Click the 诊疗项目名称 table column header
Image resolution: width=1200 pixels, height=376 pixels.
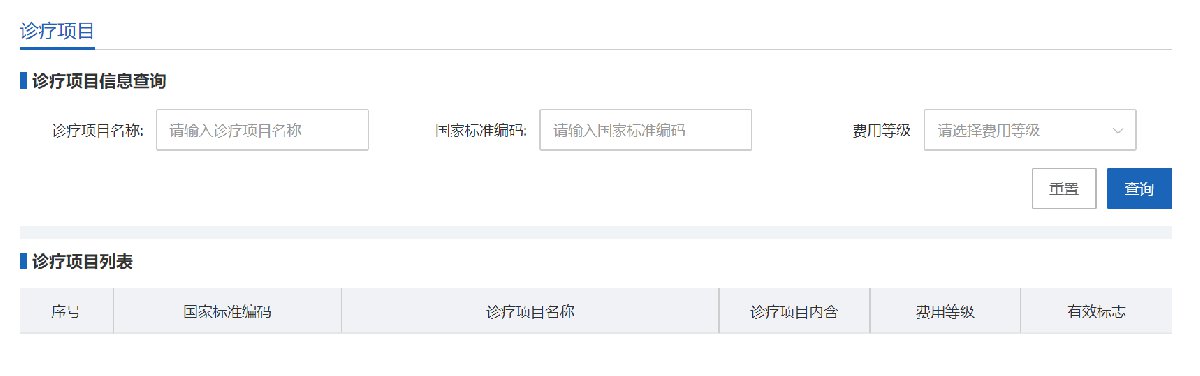tap(530, 311)
